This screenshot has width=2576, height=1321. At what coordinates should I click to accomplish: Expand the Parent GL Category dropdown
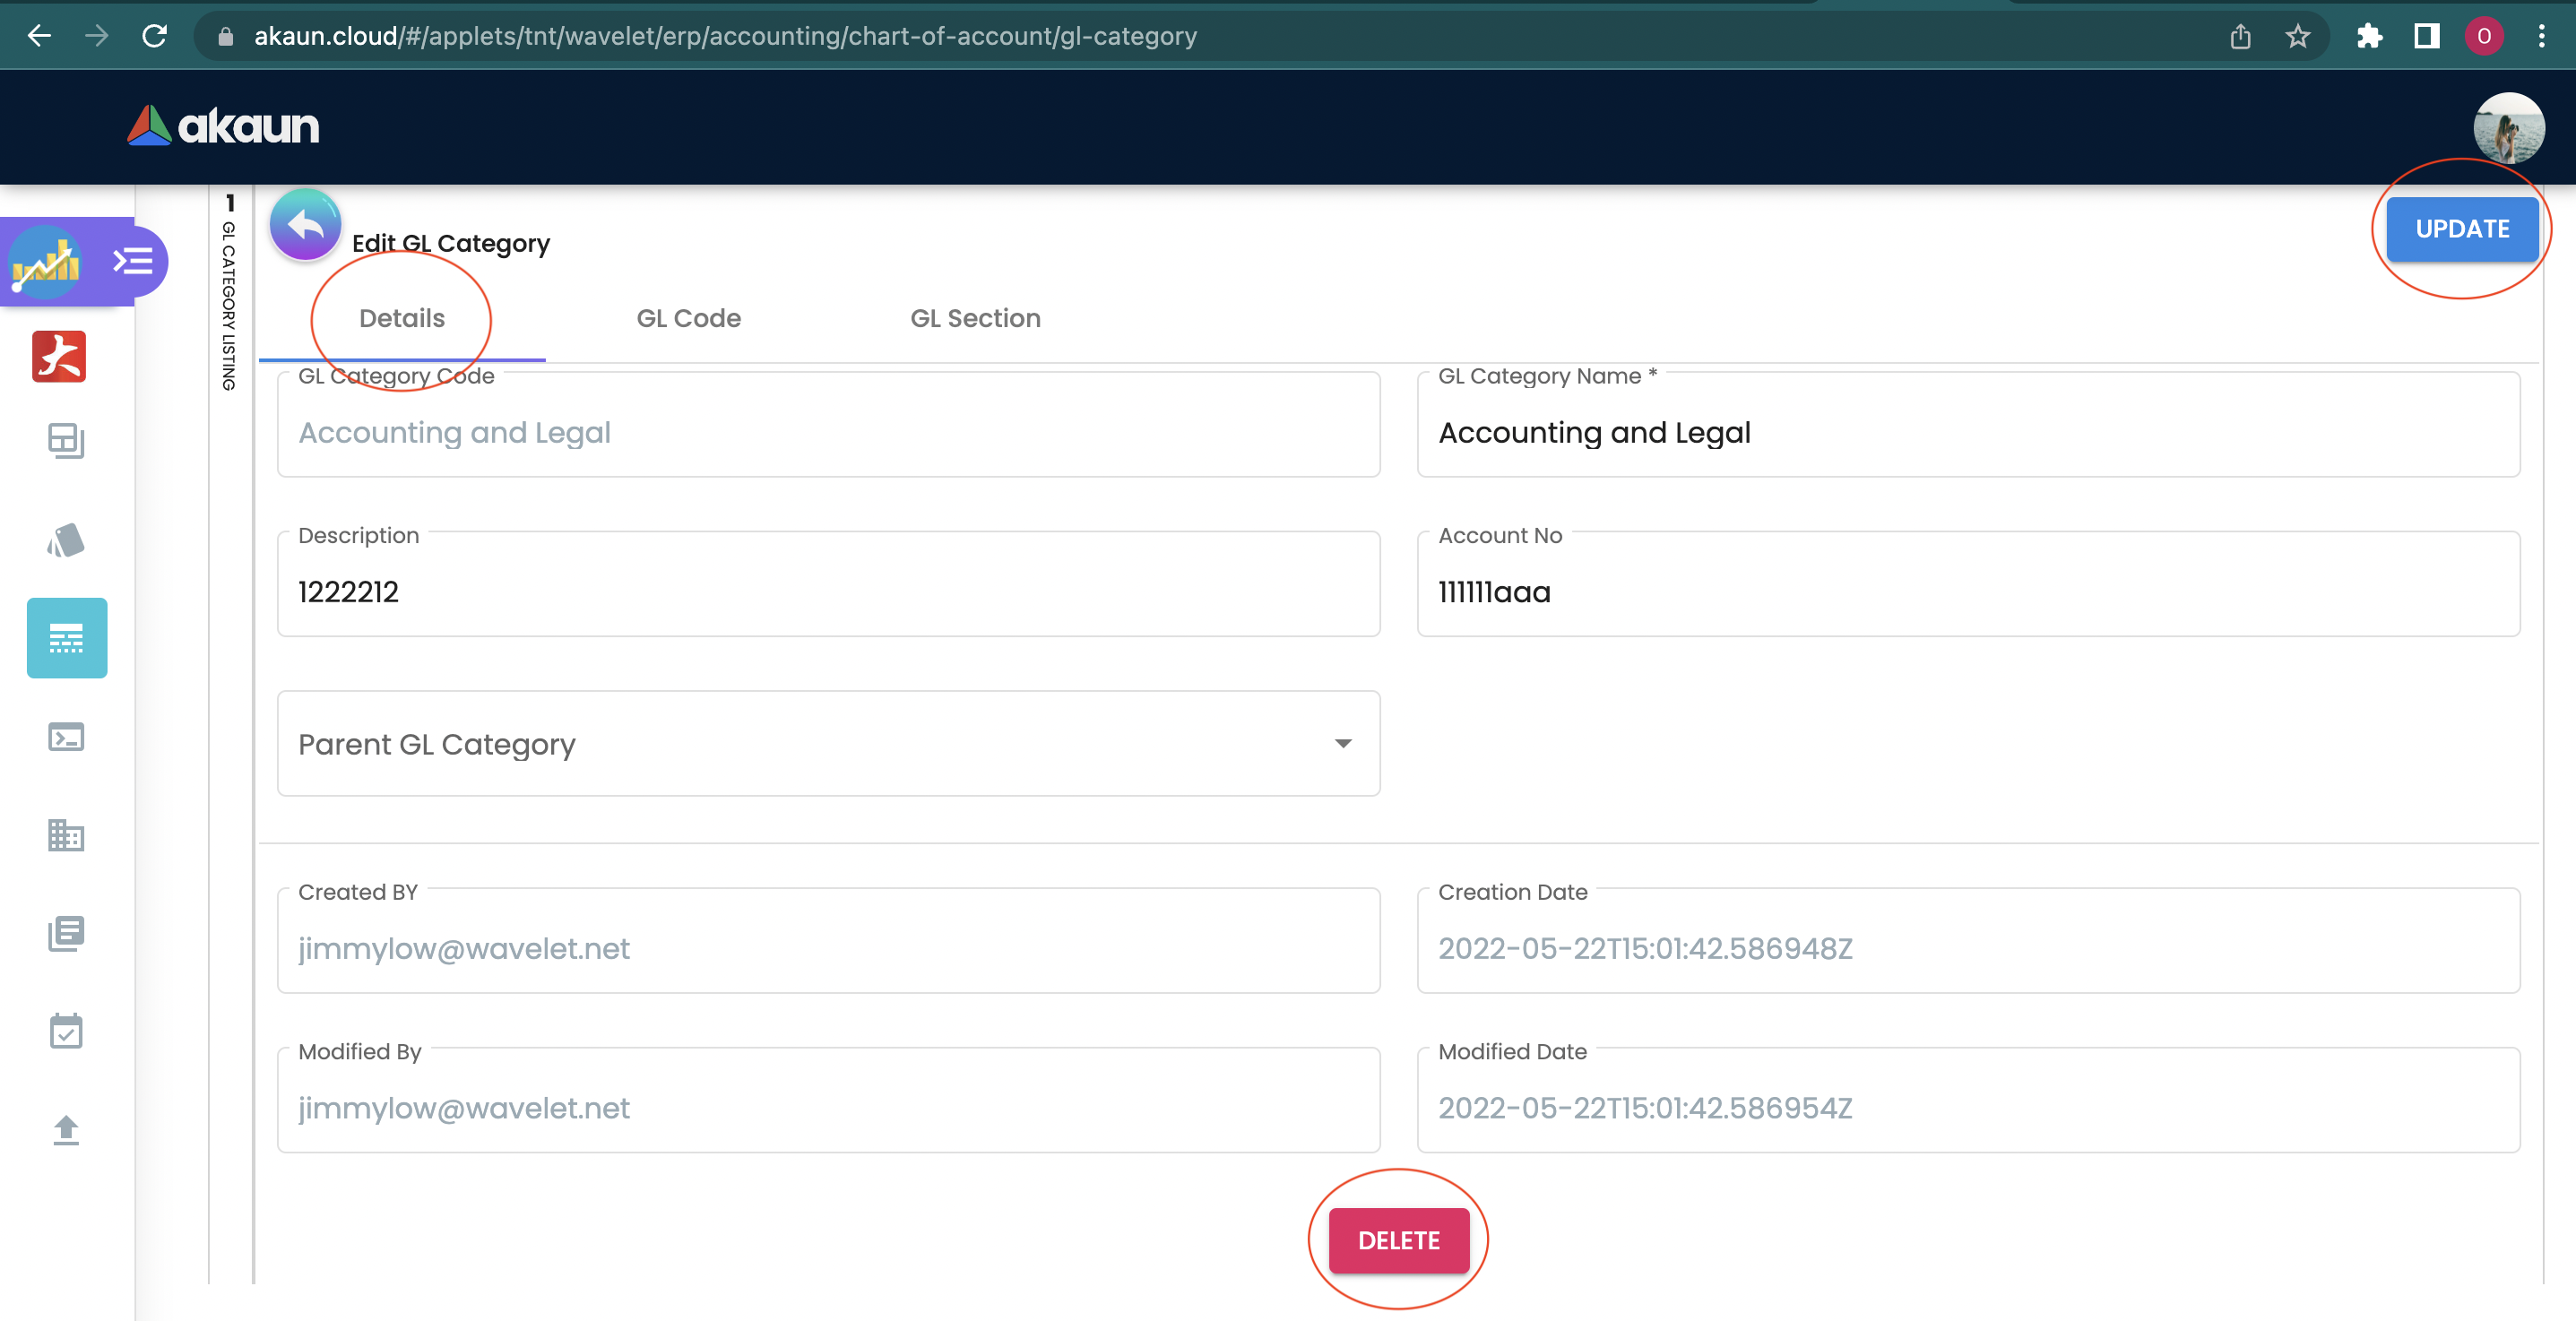tap(828, 744)
